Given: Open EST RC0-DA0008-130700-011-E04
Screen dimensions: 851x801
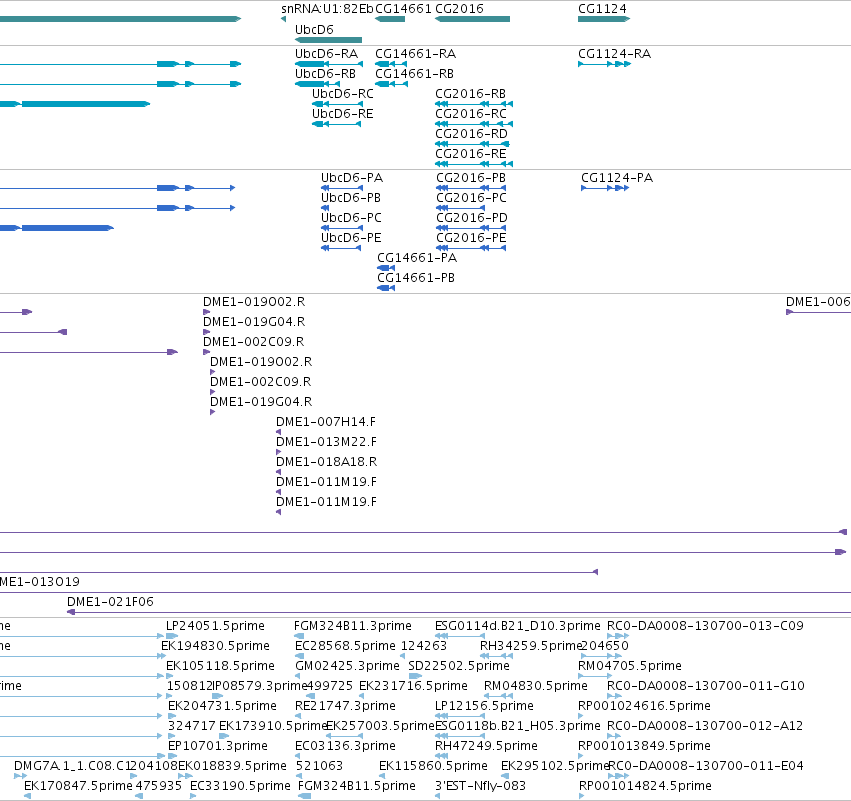Looking at the screenshot, I should pyautogui.click(x=706, y=766).
